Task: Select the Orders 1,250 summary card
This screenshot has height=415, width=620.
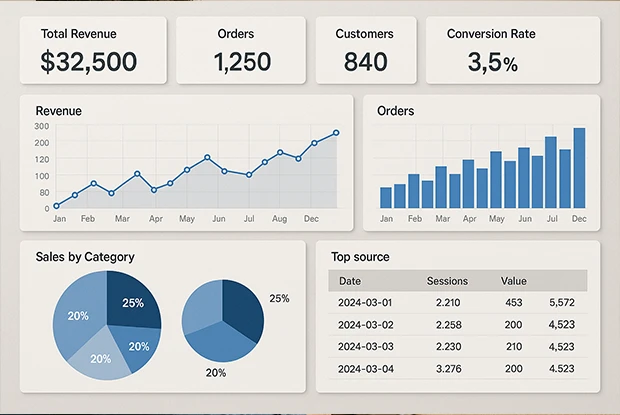Action: [x=241, y=51]
